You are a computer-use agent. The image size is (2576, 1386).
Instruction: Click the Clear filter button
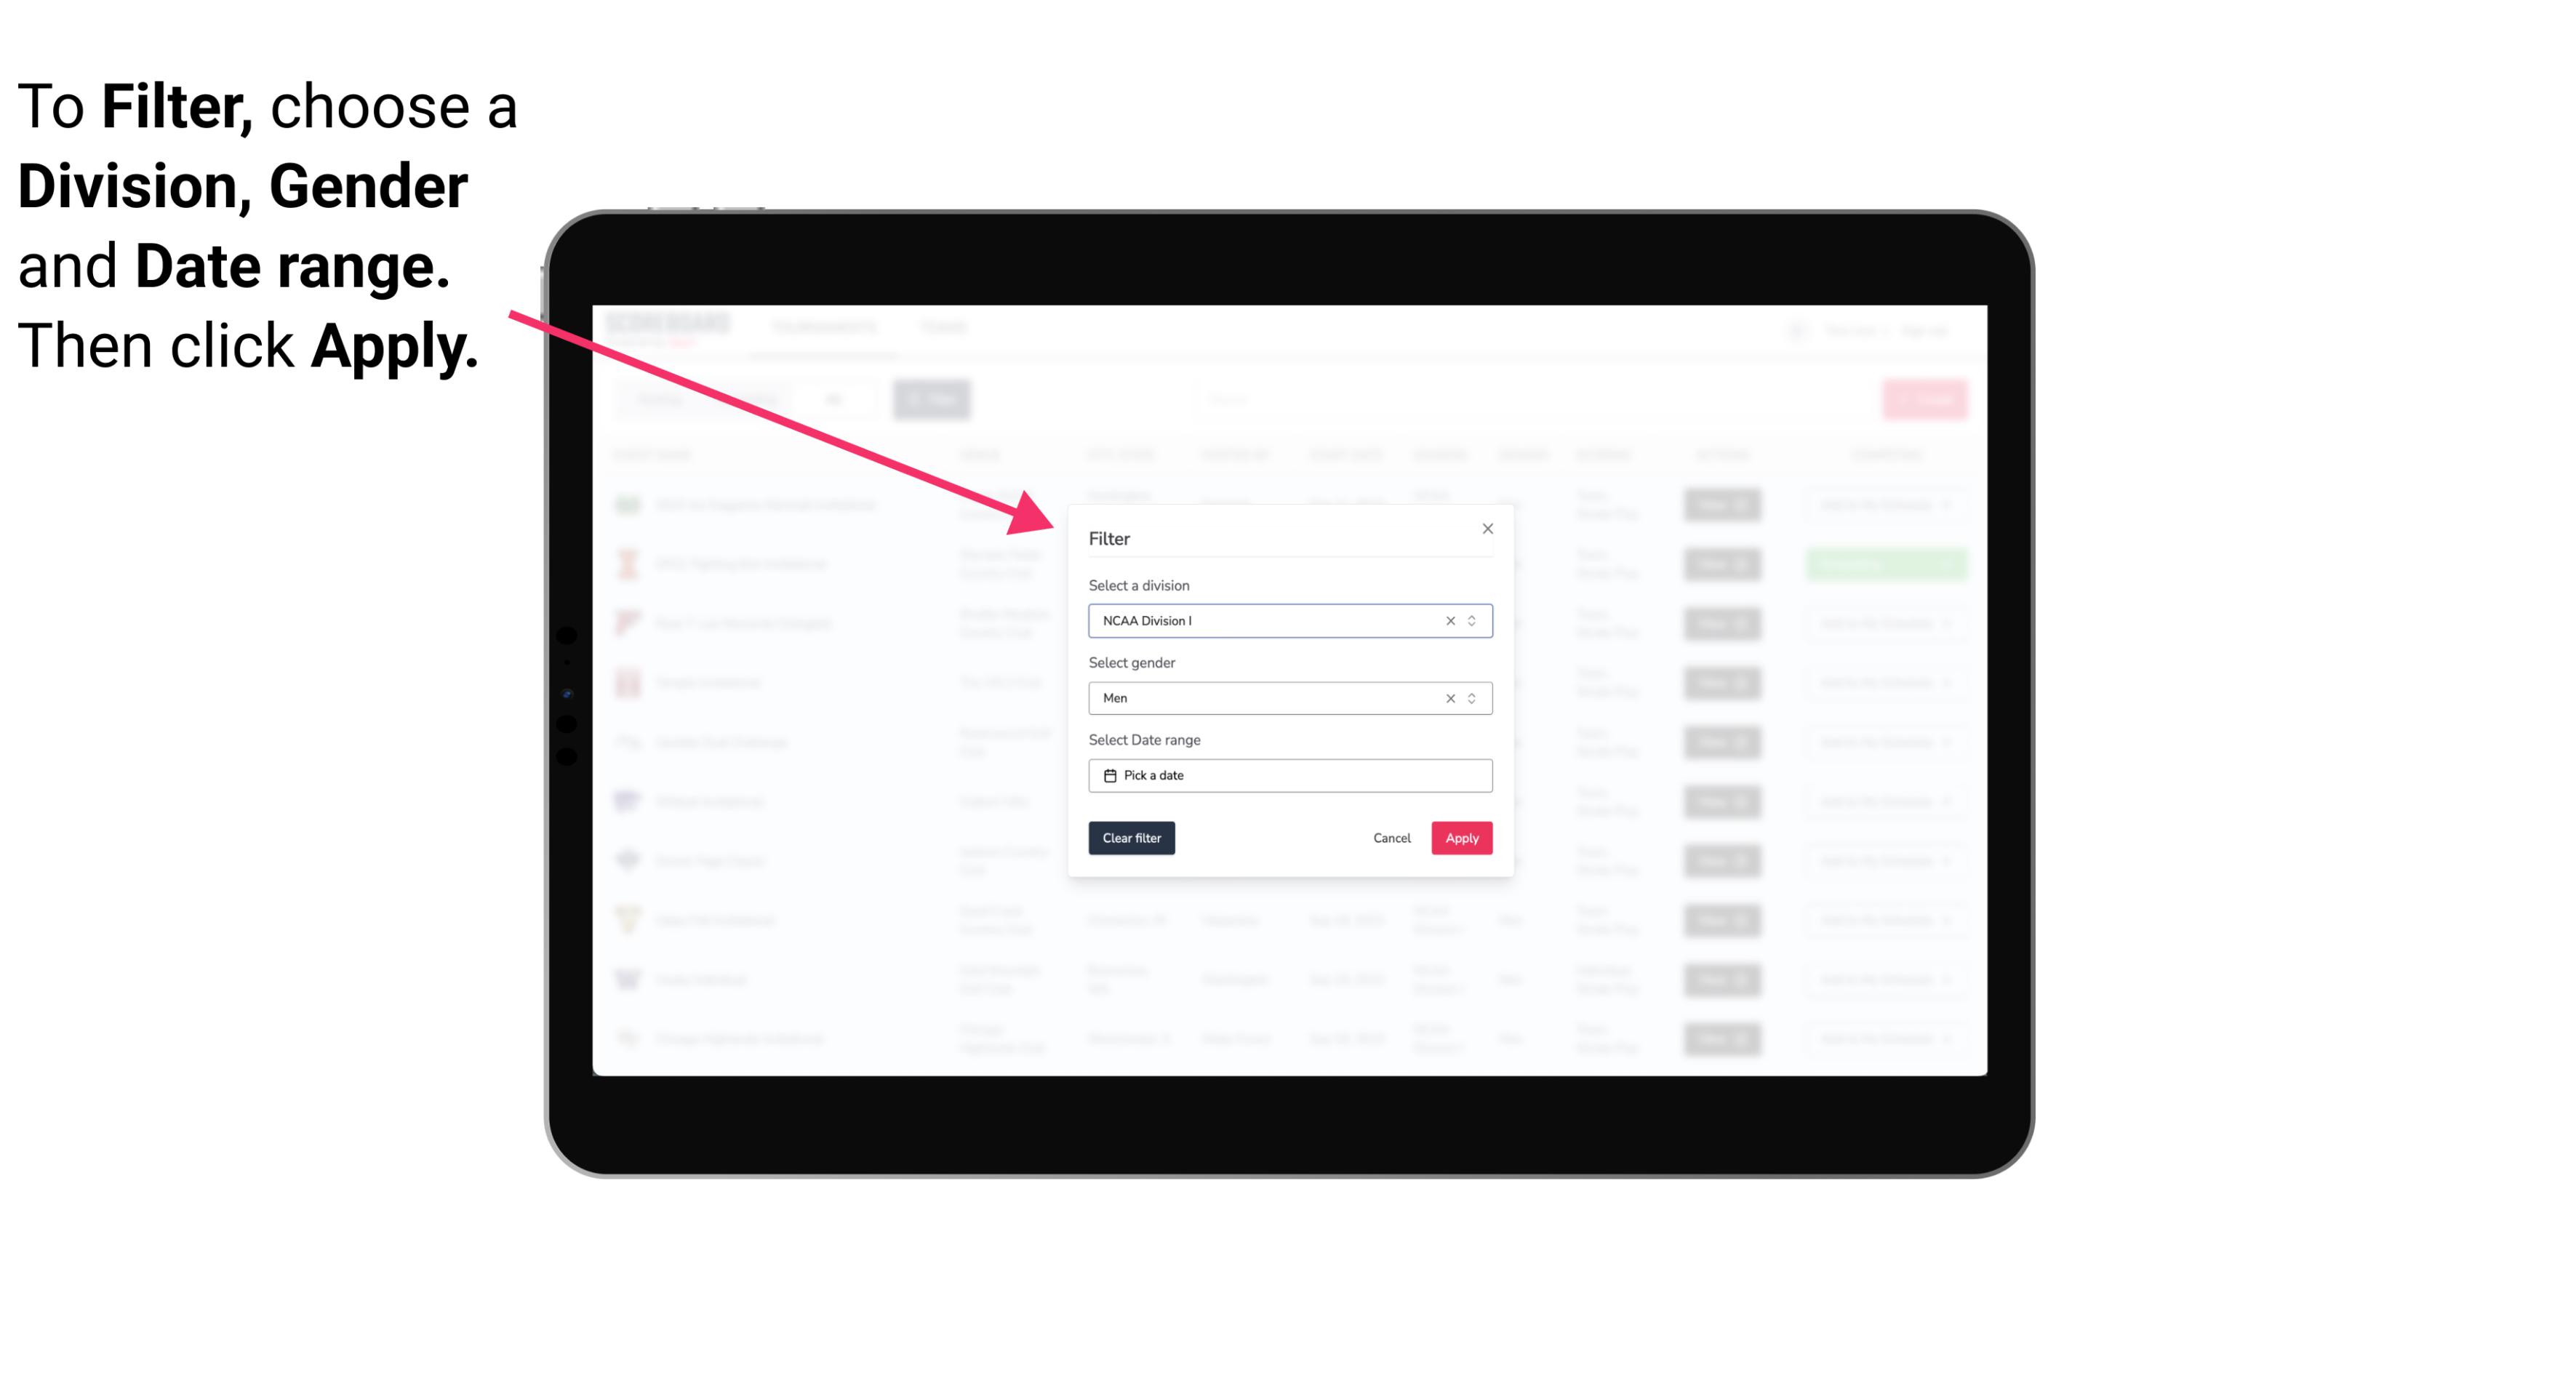[1132, 838]
